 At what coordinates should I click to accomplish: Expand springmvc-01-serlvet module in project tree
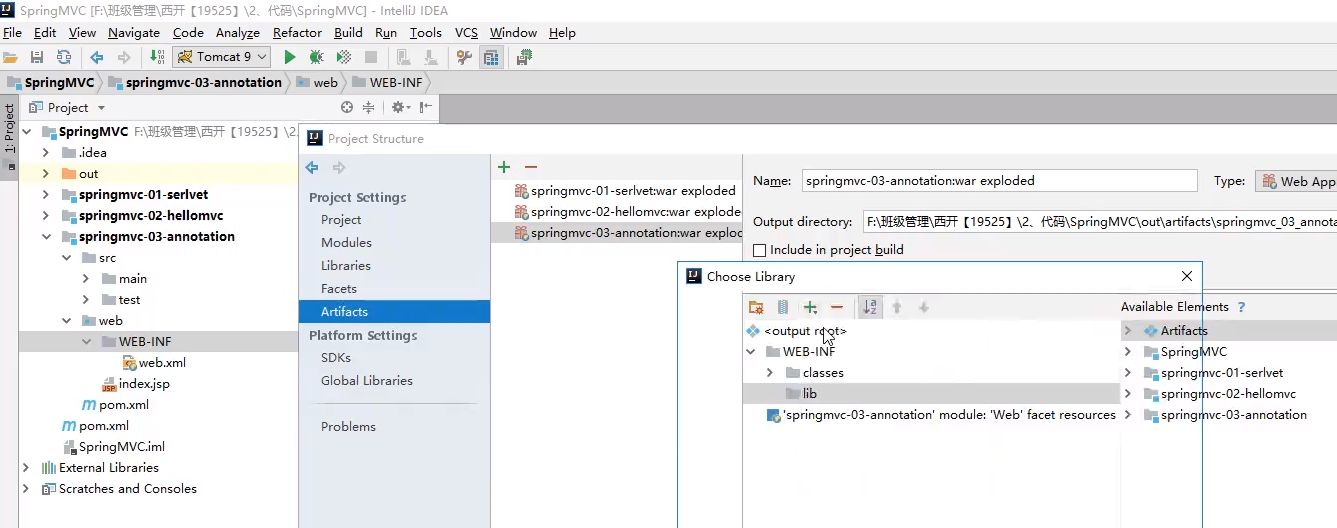(x=46, y=195)
